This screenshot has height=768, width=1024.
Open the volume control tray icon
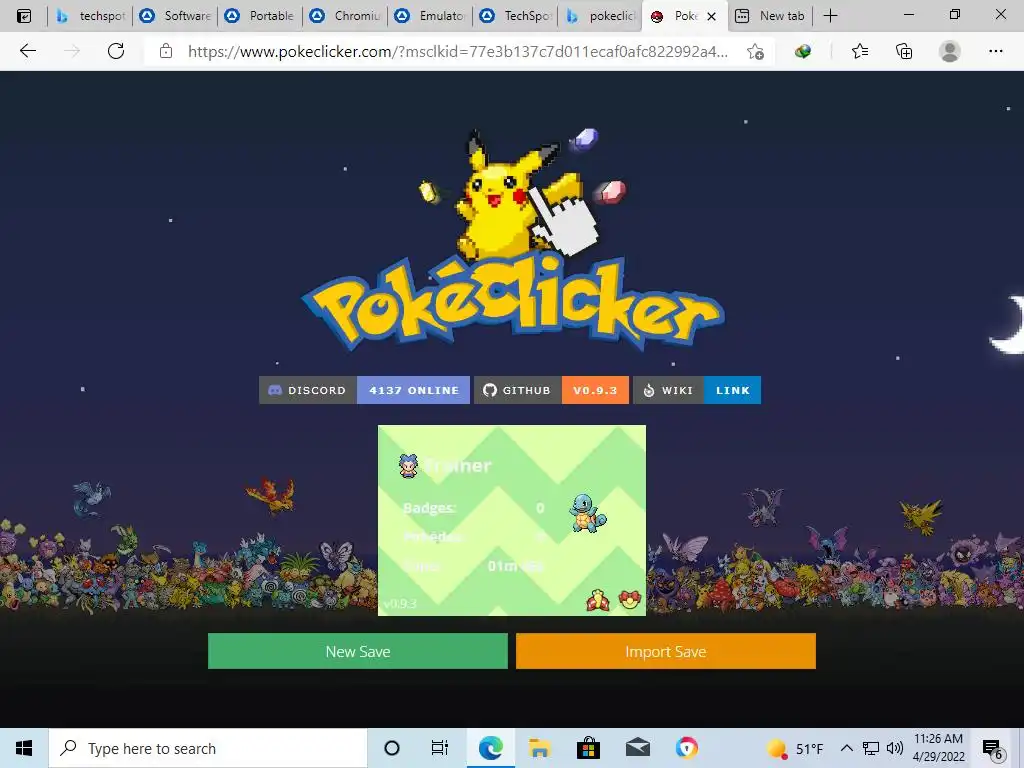[895, 748]
